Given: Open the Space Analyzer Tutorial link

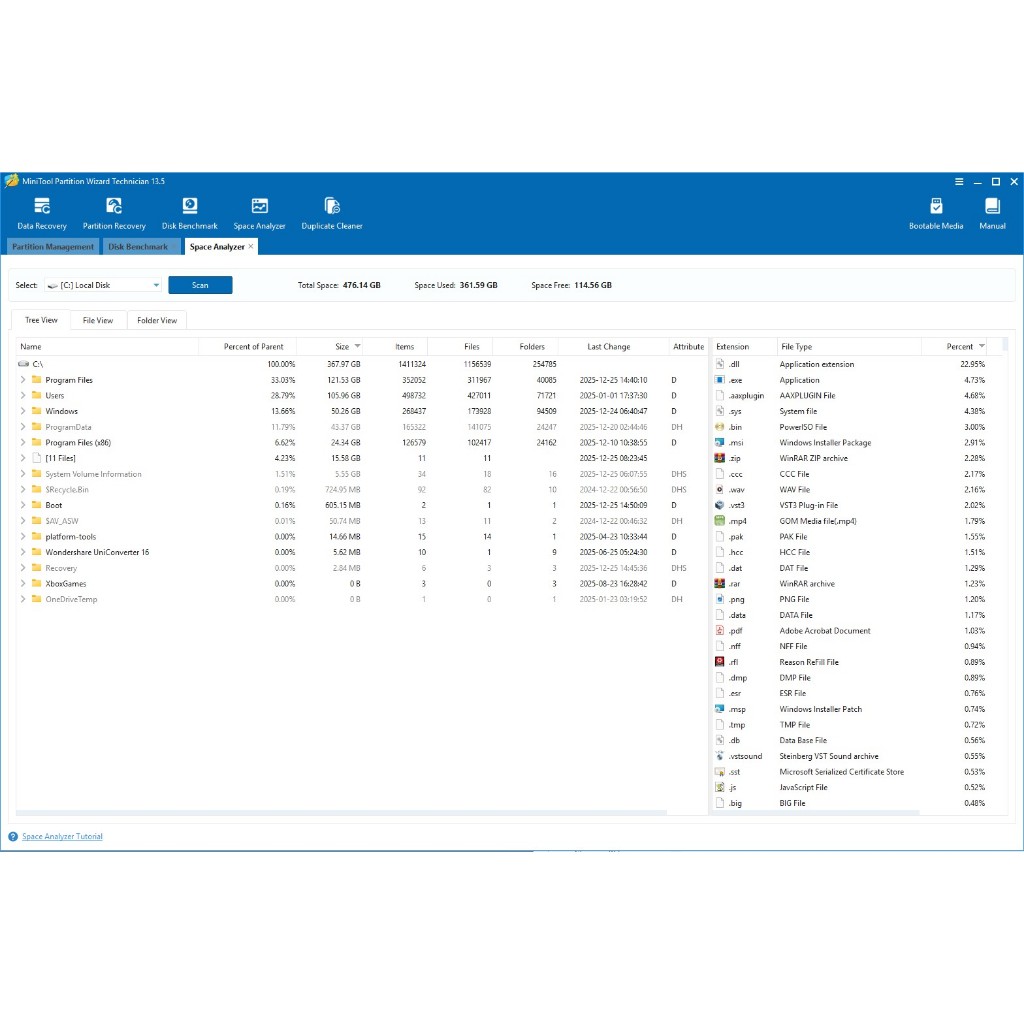Looking at the screenshot, I should (x=62, y=836).
